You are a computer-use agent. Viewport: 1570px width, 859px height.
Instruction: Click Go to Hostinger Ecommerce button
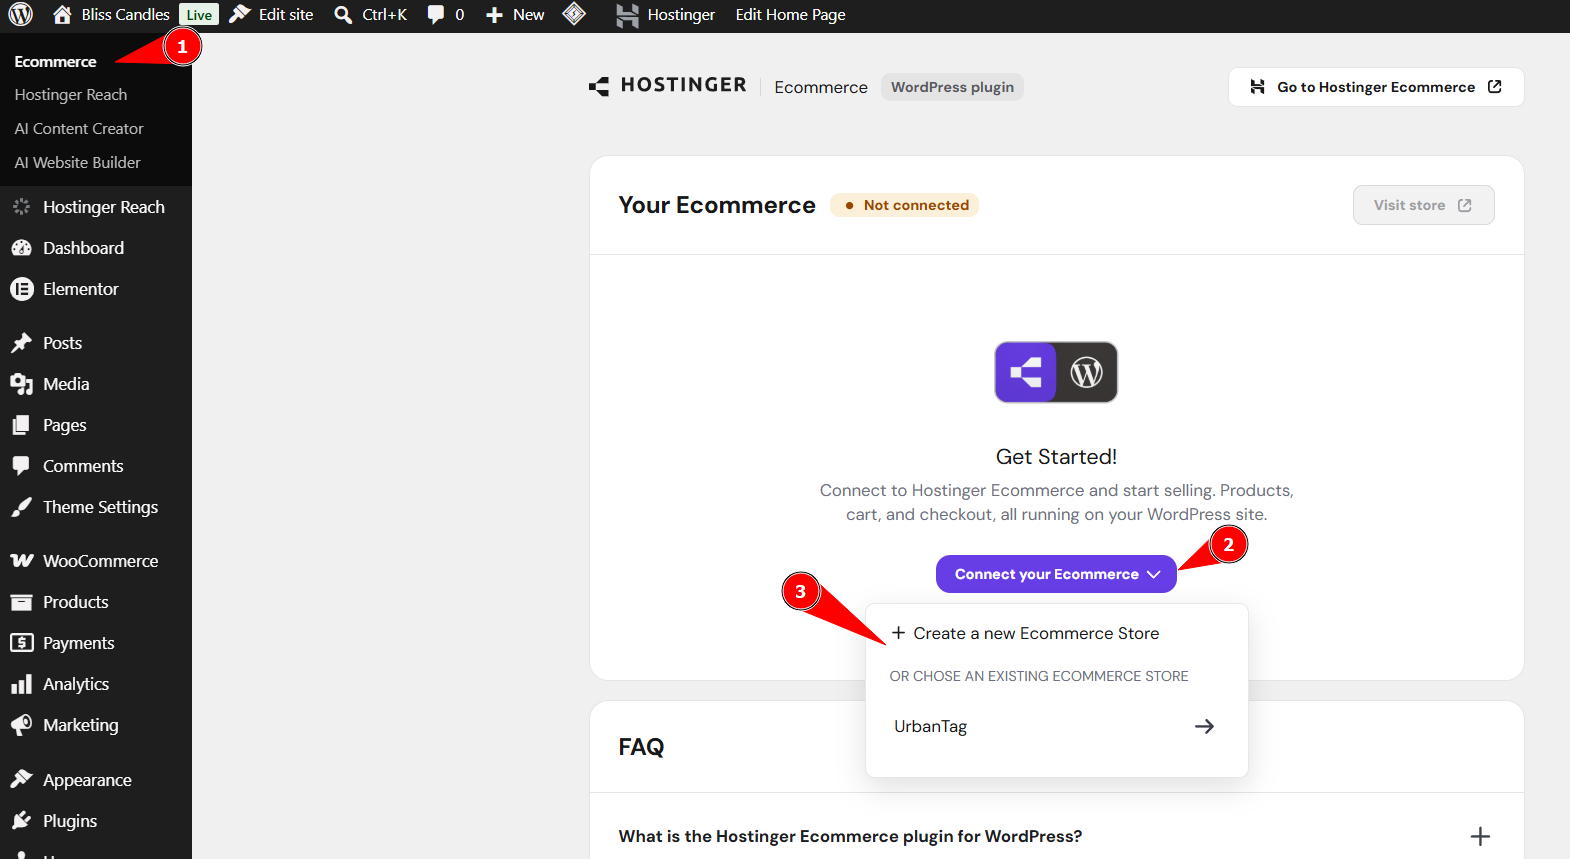click(x=1376, y=87)
